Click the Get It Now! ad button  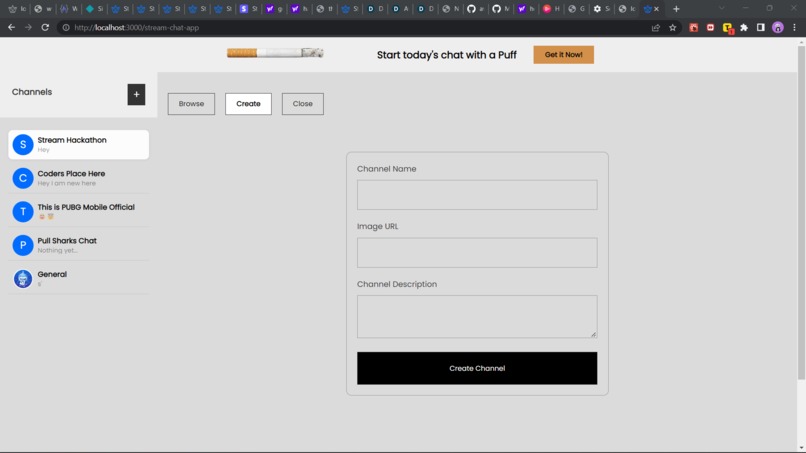click(563, 55)
